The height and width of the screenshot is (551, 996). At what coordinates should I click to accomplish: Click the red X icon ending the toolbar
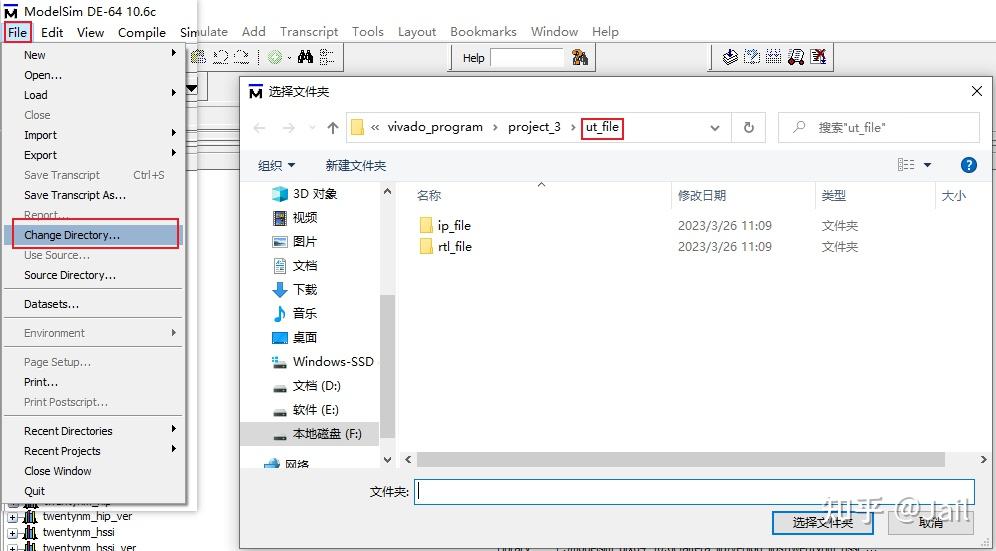click(818, 57)
